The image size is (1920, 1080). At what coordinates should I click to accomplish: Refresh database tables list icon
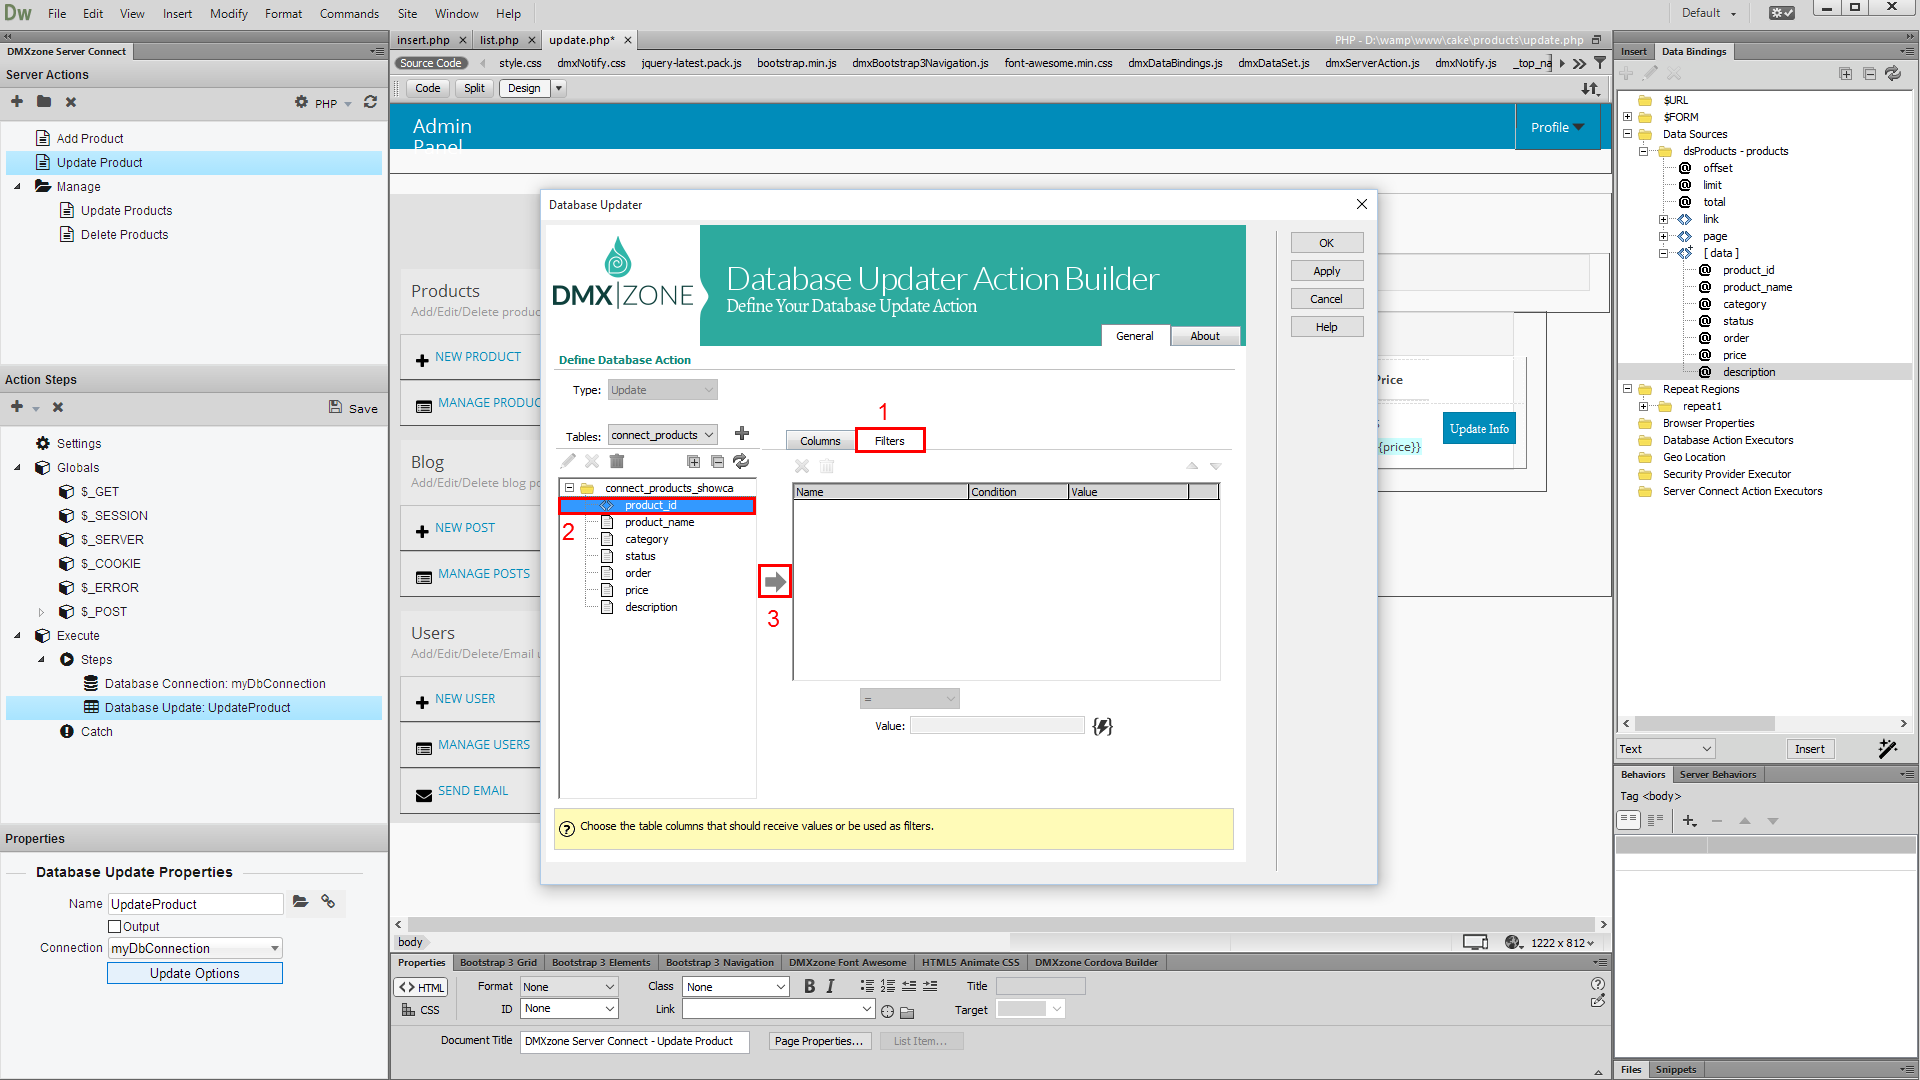pos(741,461)
